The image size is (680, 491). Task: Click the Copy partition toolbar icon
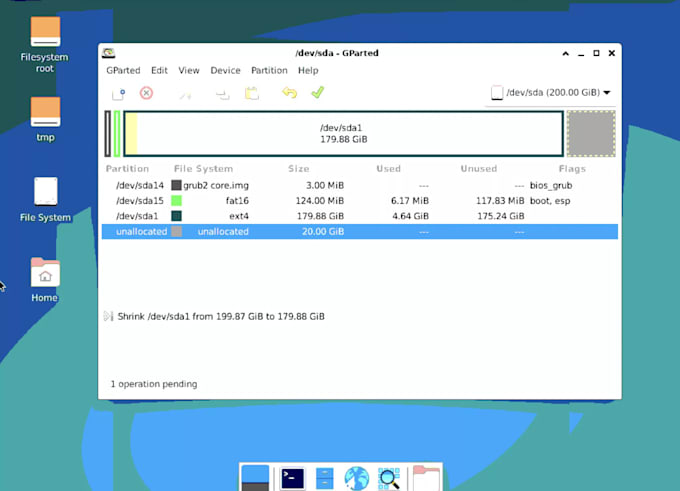coord(222,93)
